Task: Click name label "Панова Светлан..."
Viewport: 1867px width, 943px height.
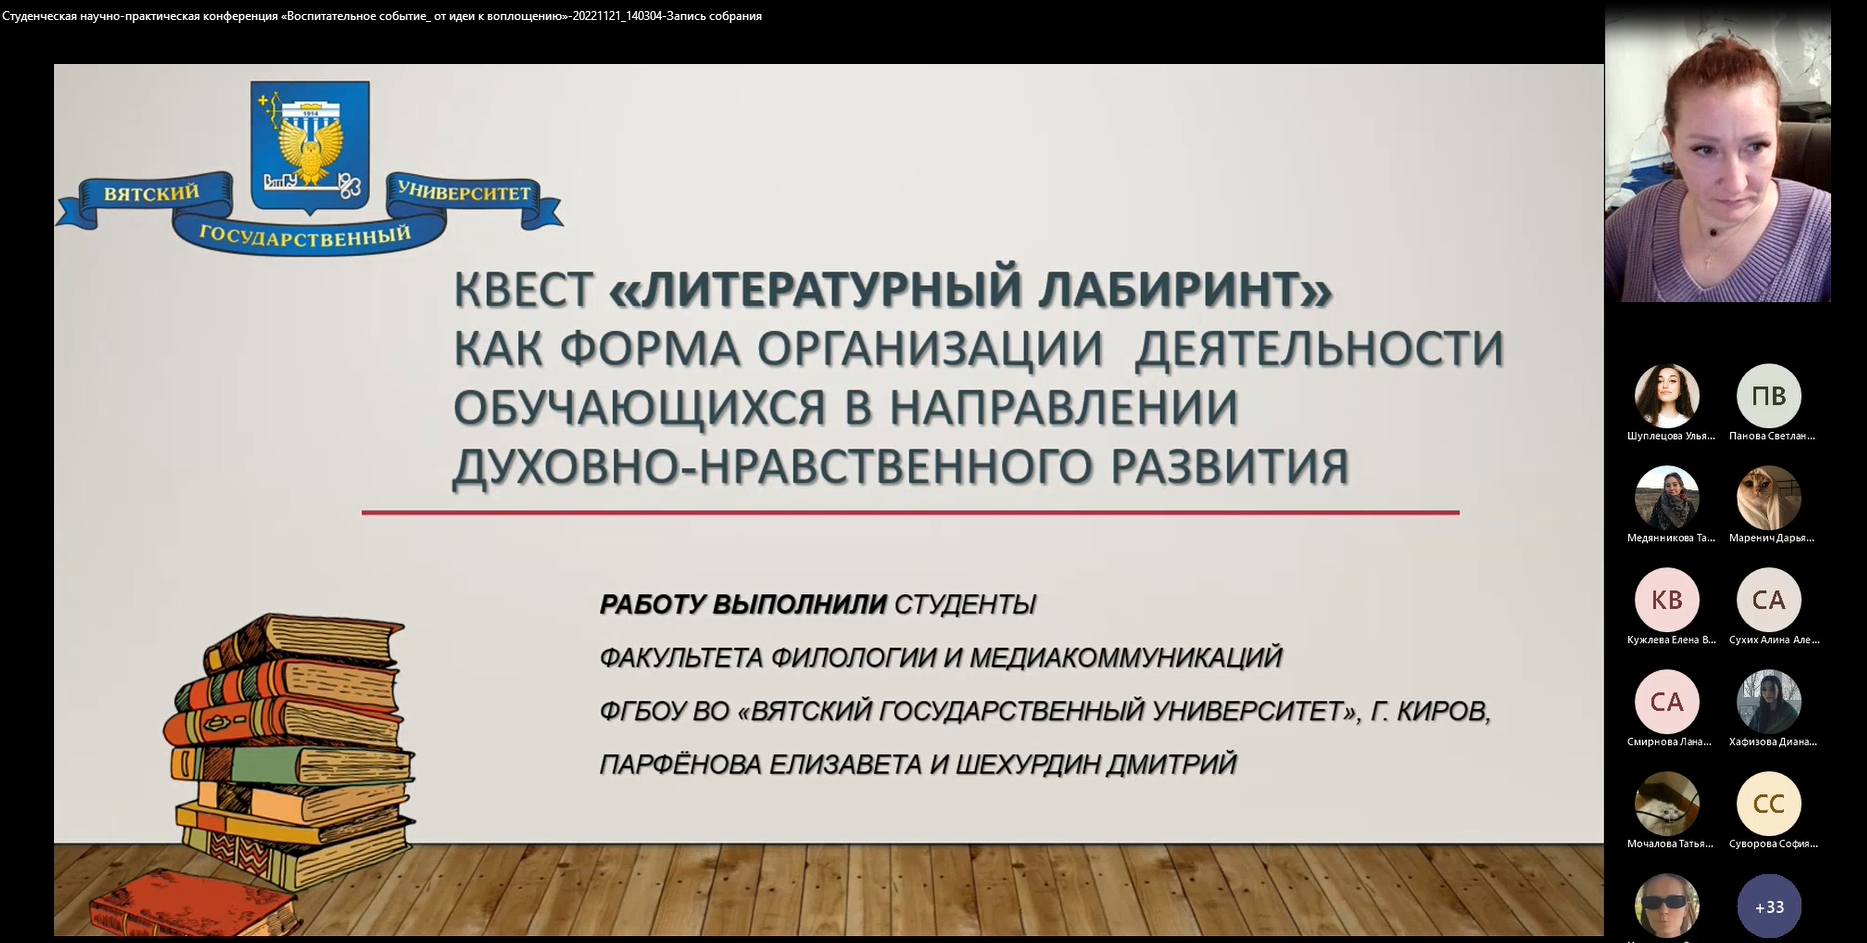Action: click(1772, 436)
